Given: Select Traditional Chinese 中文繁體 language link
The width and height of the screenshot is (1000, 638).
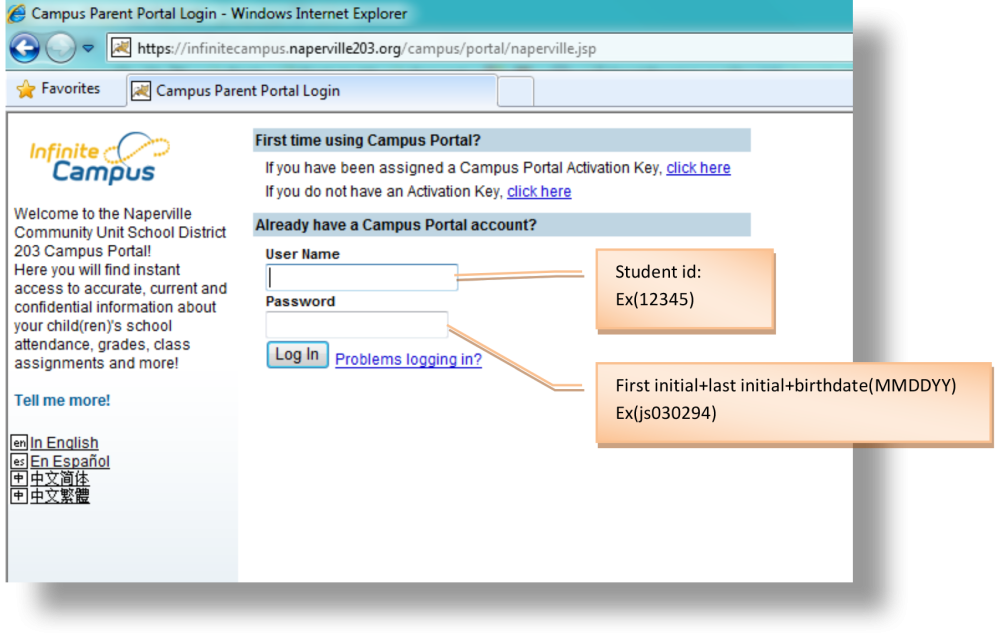Looking at the screenshot, I should tap(60, 495).
